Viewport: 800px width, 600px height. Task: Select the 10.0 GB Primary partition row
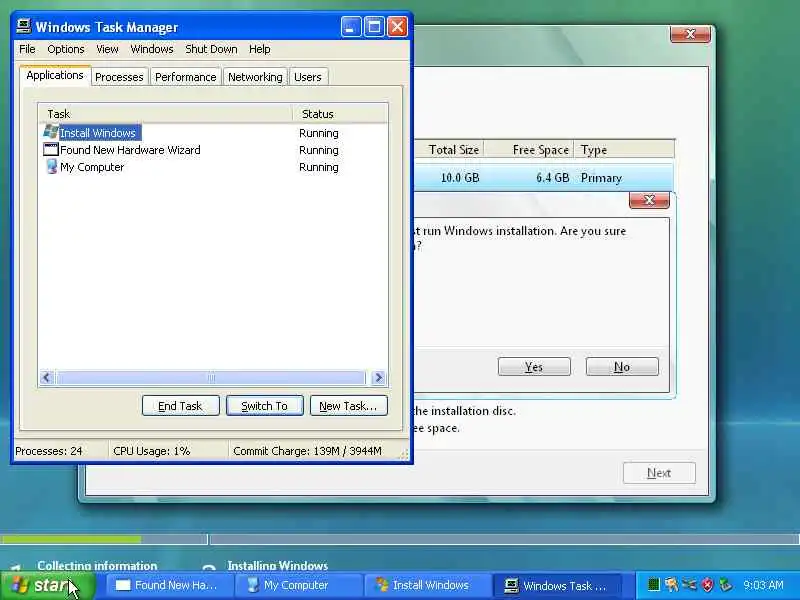544,178
